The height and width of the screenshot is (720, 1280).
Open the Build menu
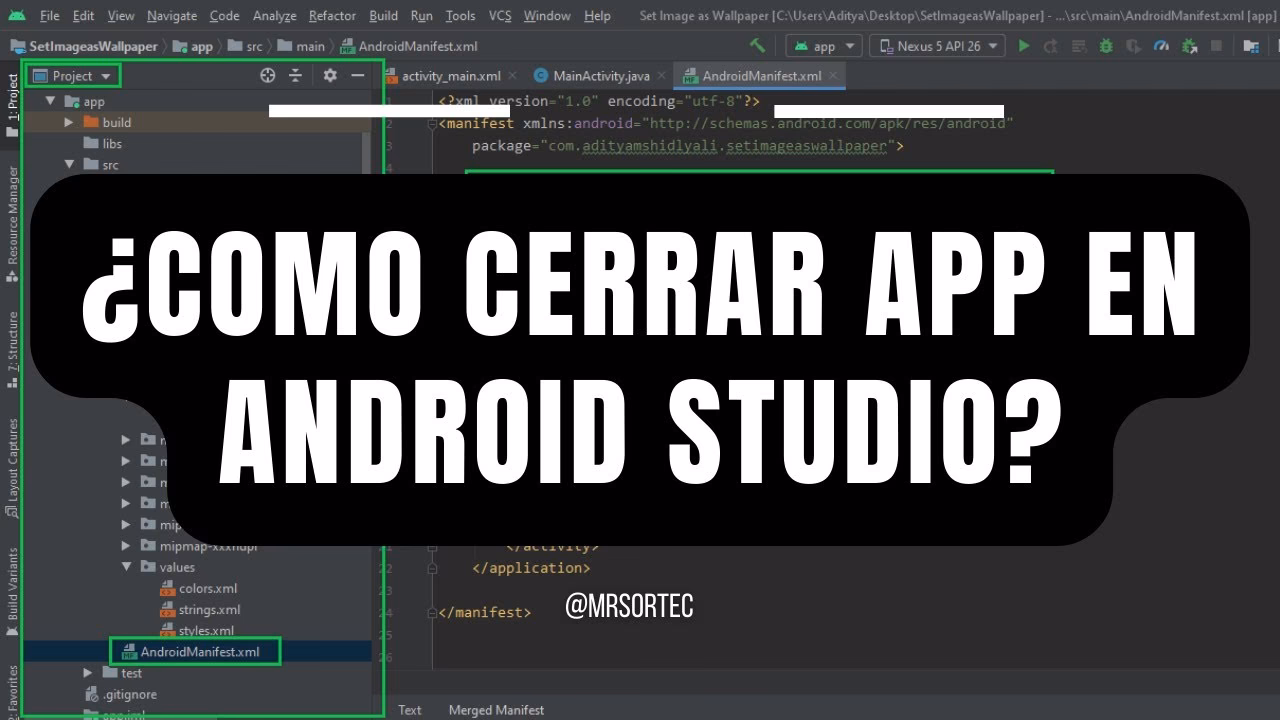tap(383, 15)
